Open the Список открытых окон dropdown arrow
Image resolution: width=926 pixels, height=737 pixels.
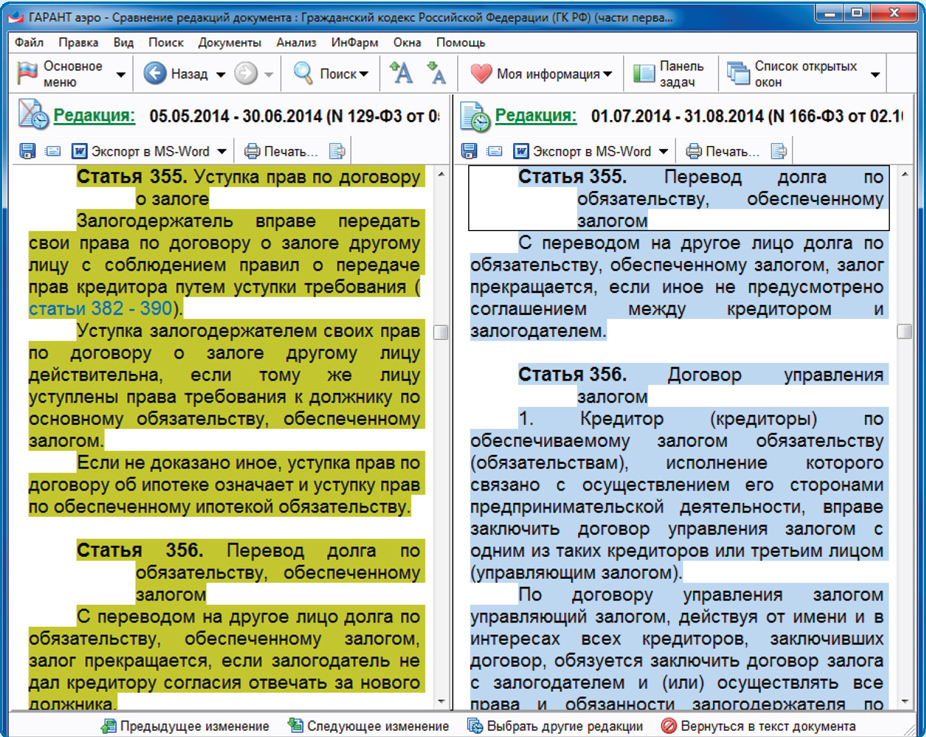[x=875, y=75]
